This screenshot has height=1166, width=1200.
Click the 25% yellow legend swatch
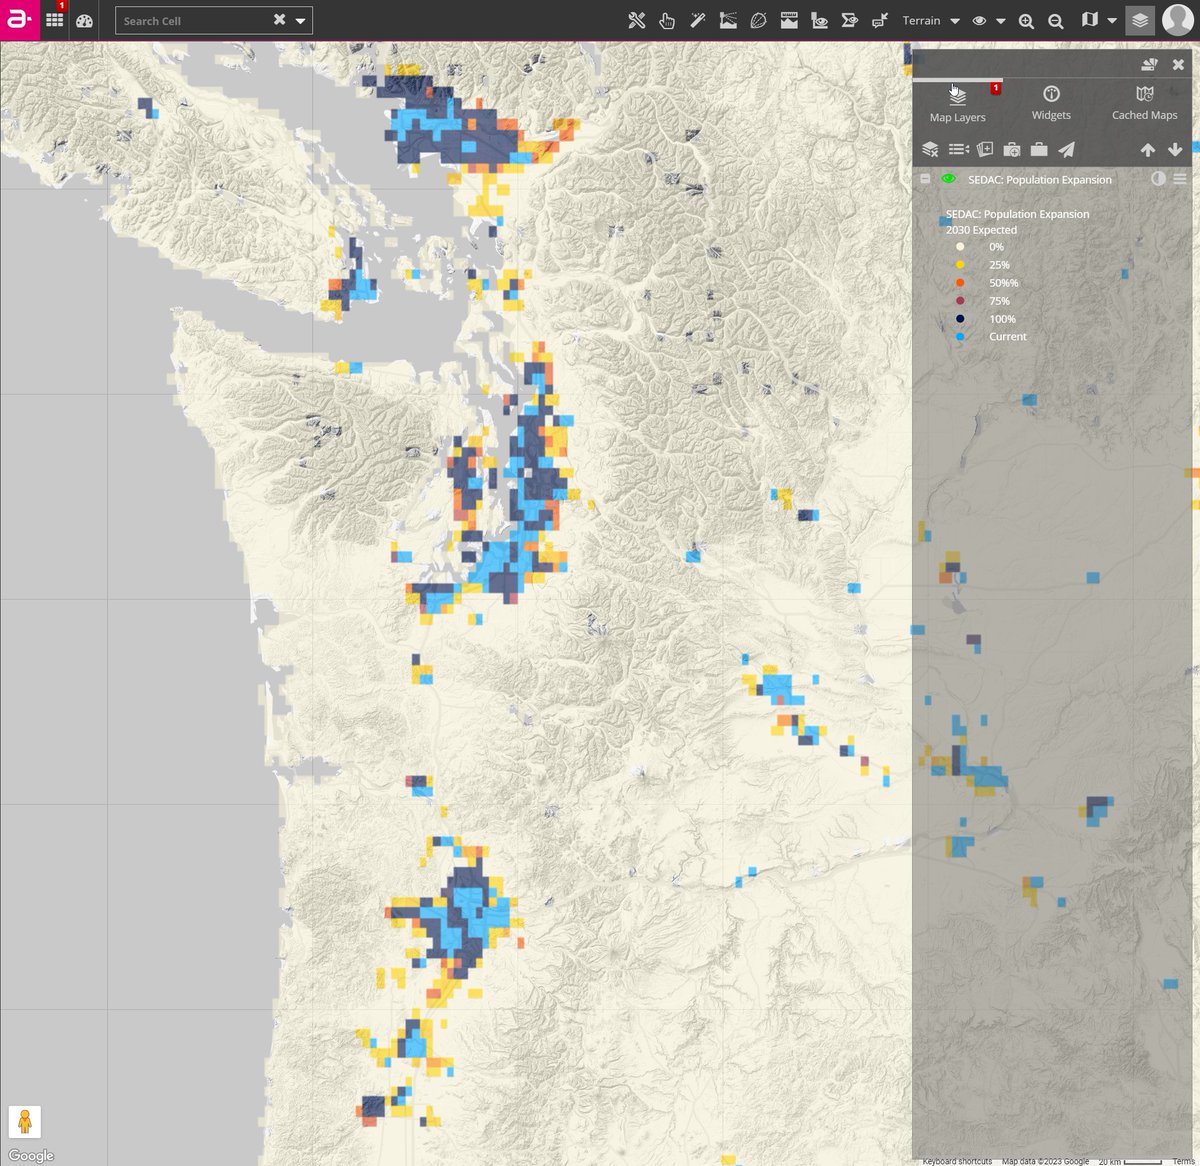point(960,265)
